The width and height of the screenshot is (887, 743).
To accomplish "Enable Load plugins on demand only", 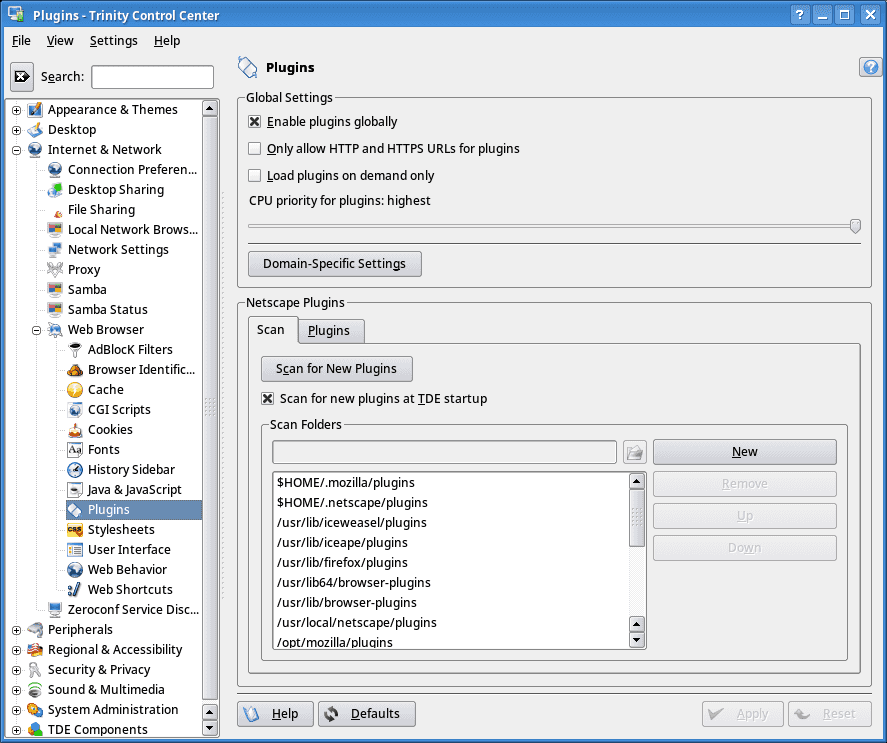I will point(255,175).
